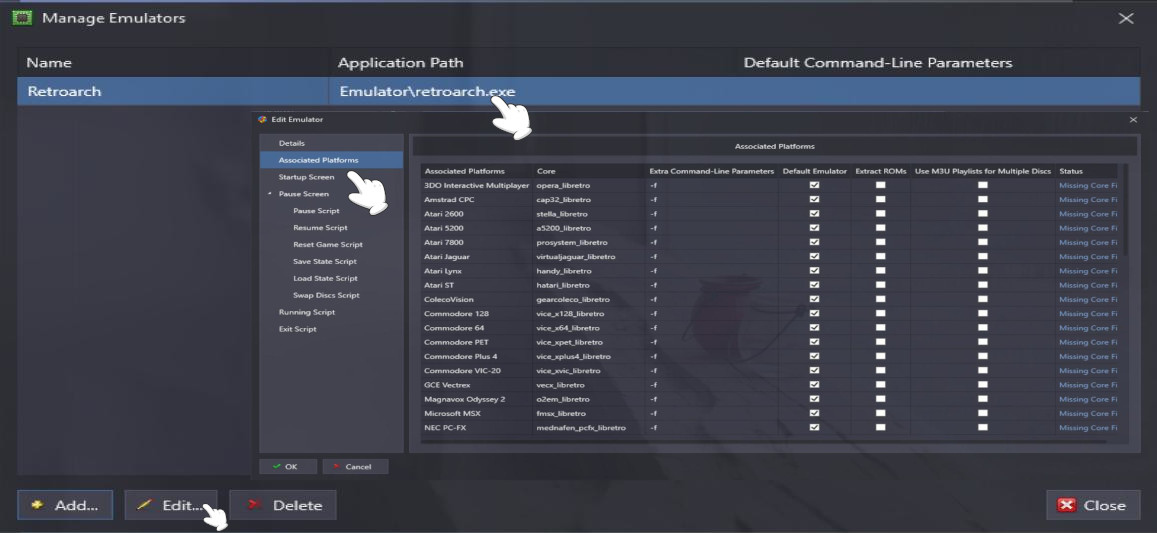Click the Close button with red X

(x=1093, y=505)
